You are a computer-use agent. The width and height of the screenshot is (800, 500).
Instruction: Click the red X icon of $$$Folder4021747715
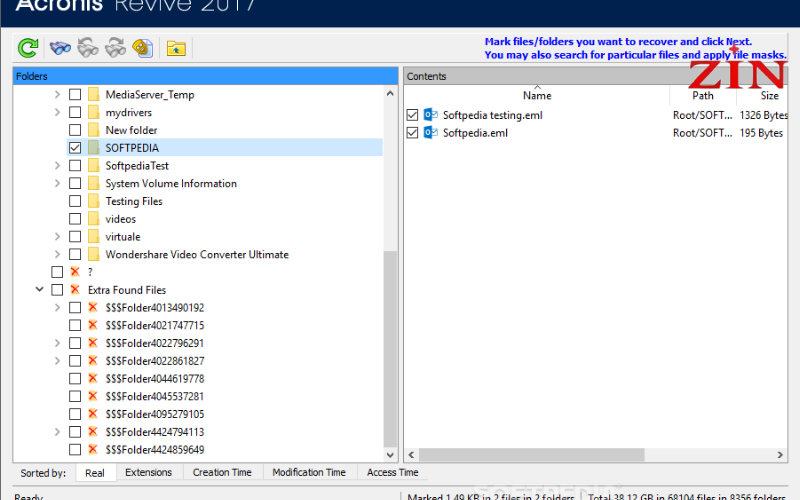92,324
